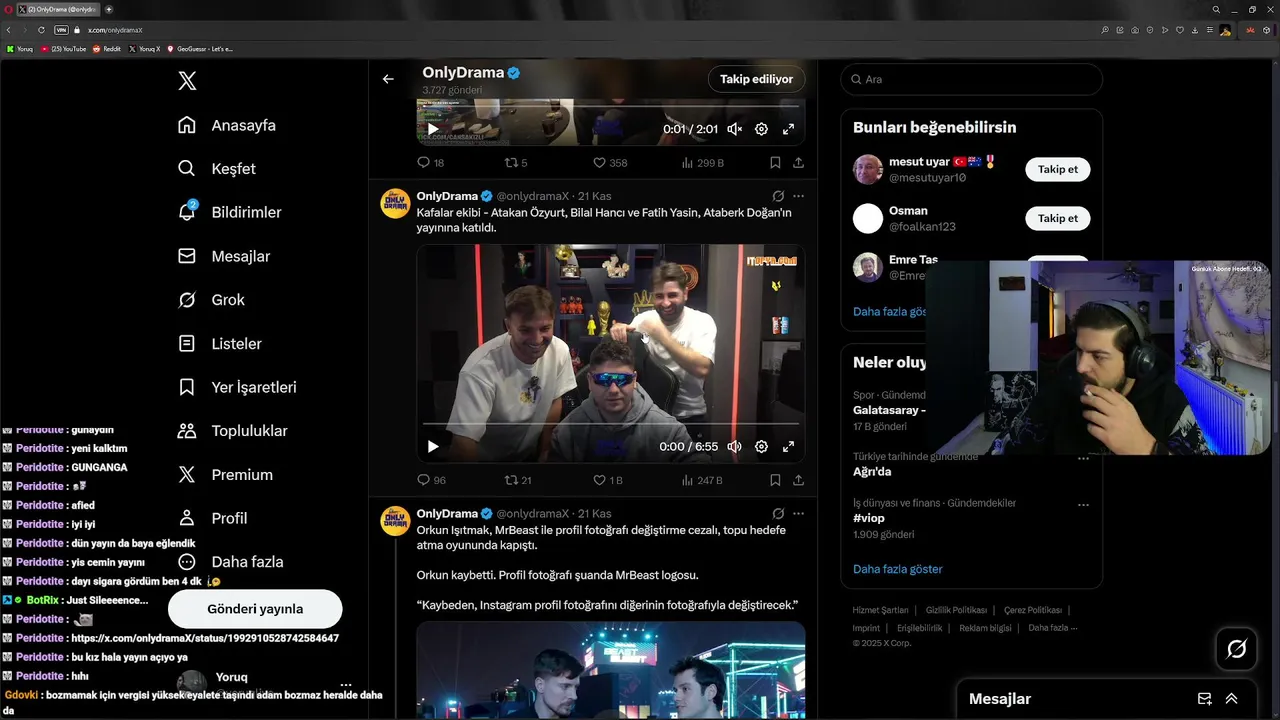
Task: Reply to post with 18 comments
Action: (430, 162)
